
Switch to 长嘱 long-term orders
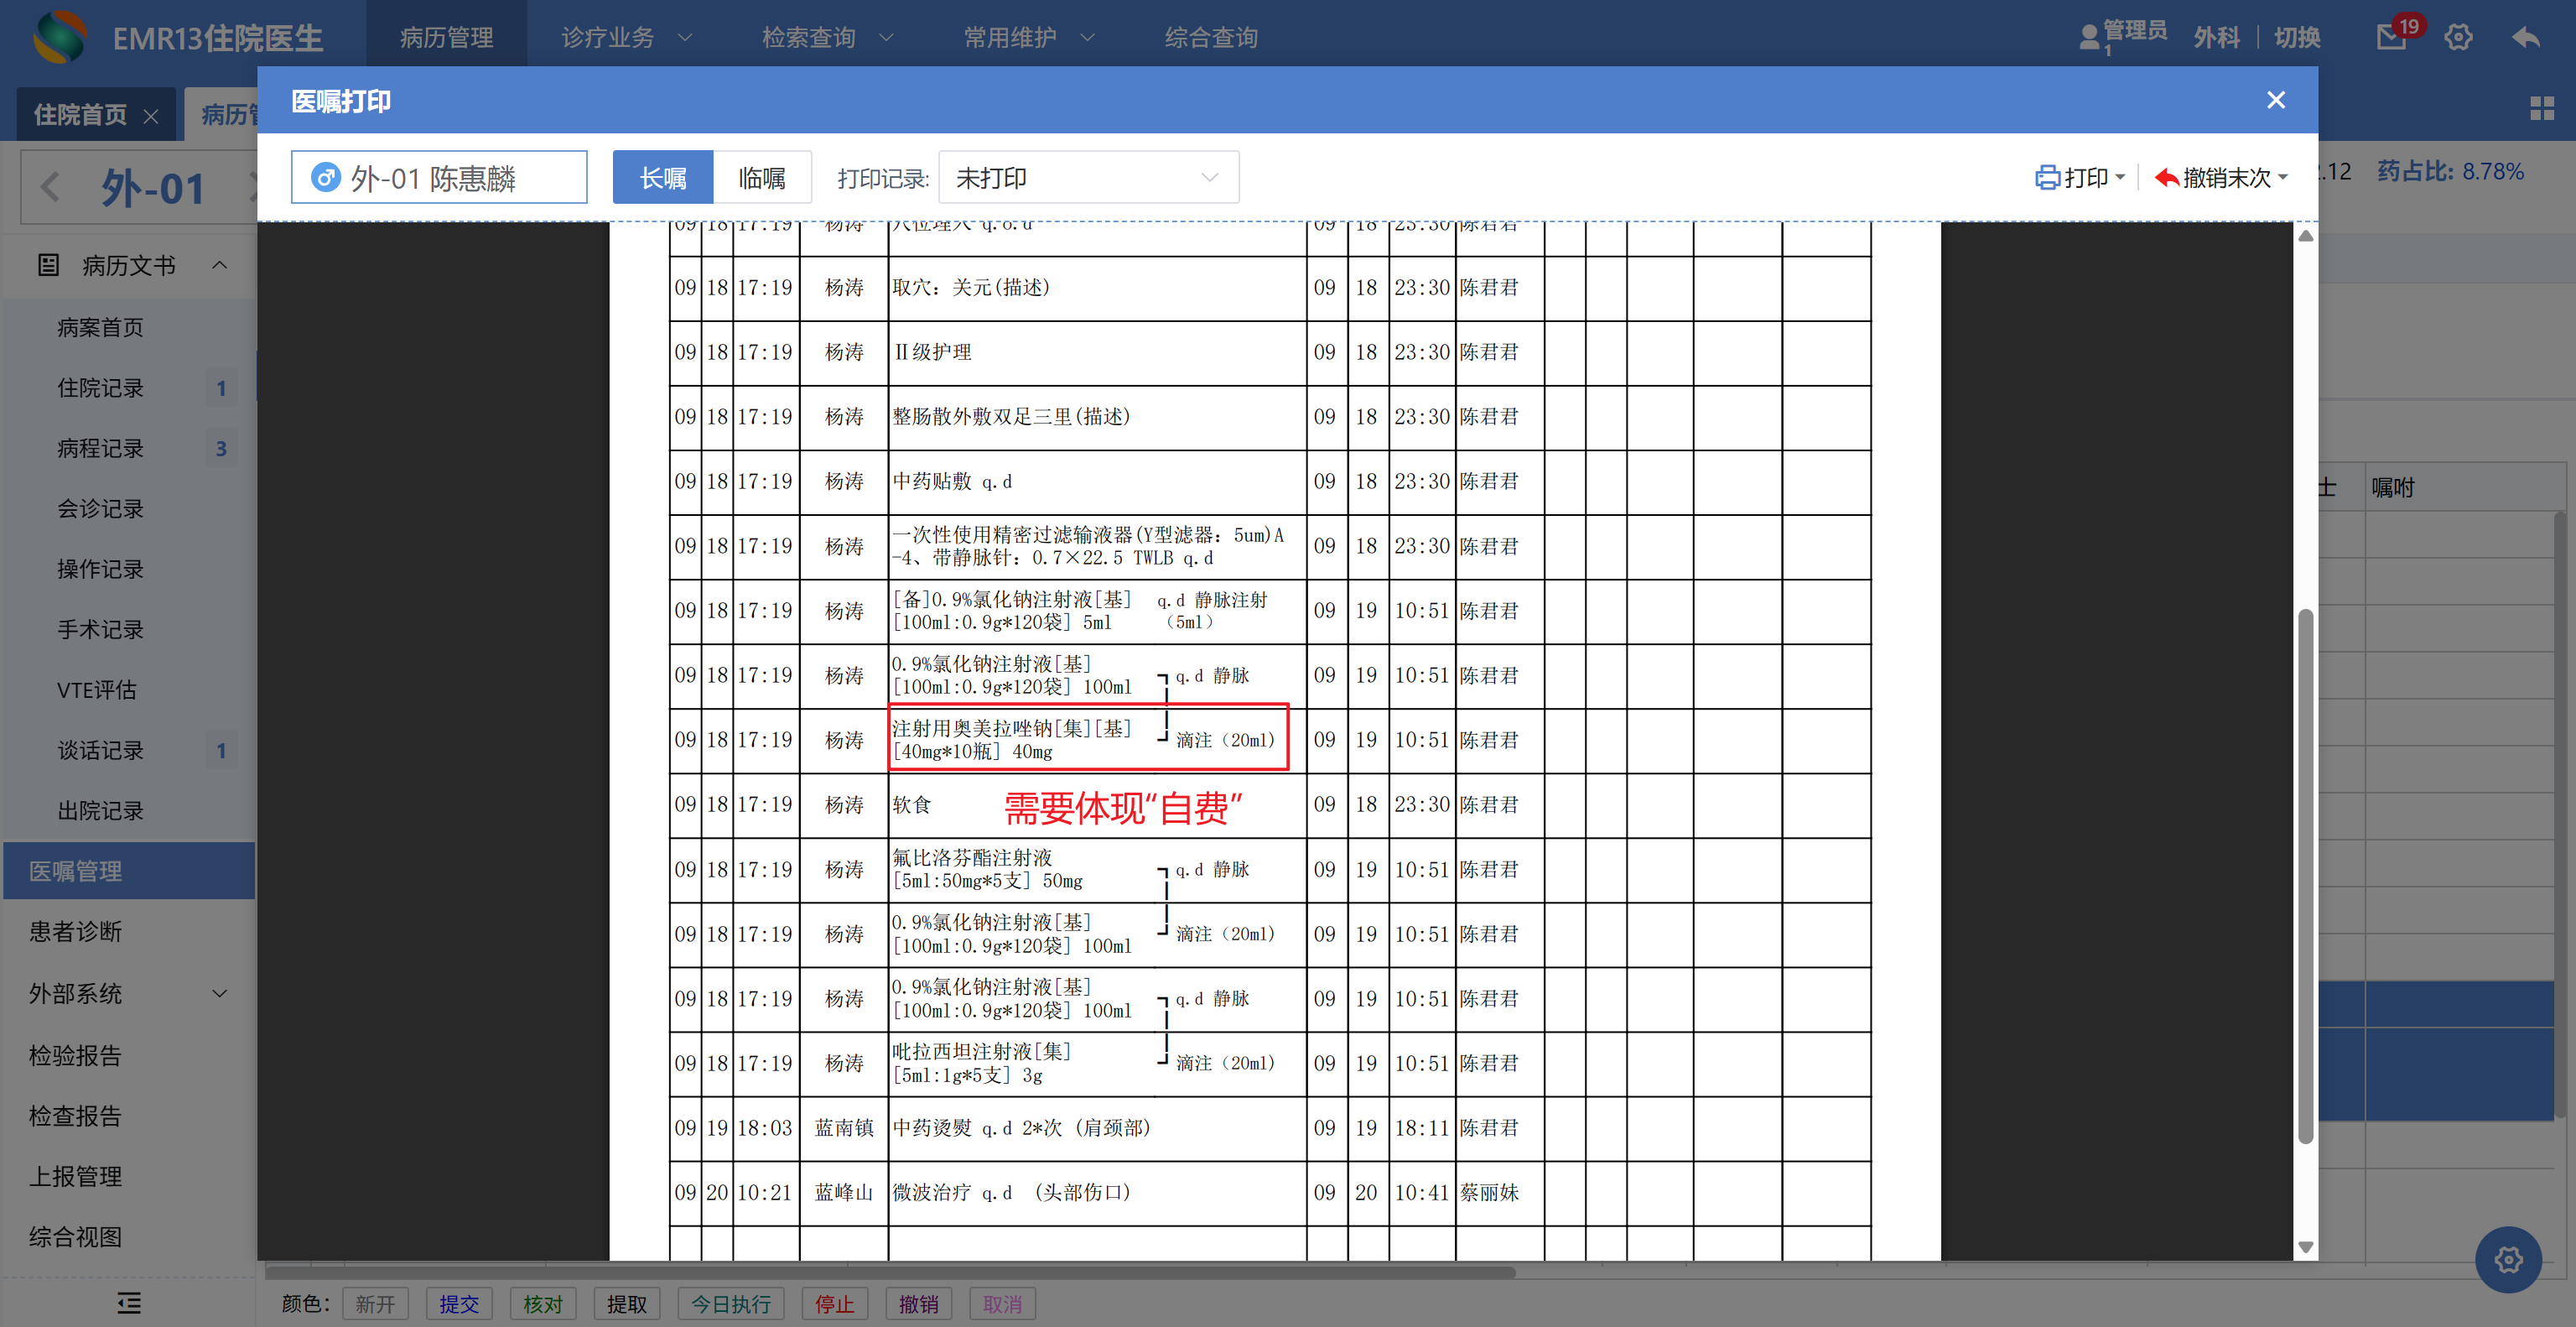click(662, 178)
